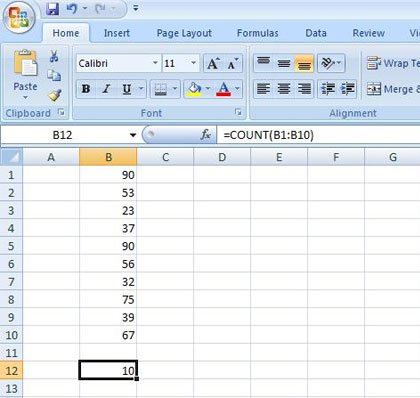The height and width of the screenshot is (398, 420).
Task: Open the Underline style dropdown arrow
Action: (141, 89)
